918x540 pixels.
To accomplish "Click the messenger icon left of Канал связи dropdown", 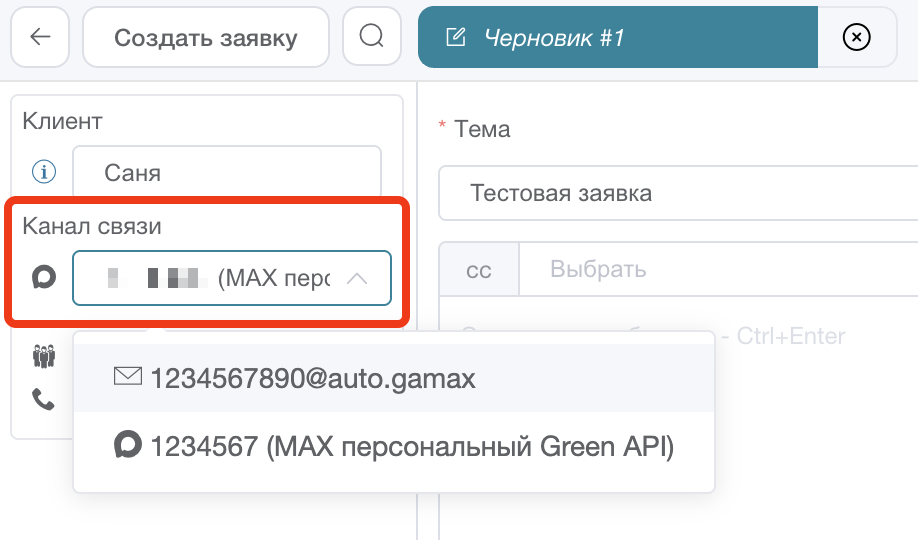I will (x=43, y=278).
